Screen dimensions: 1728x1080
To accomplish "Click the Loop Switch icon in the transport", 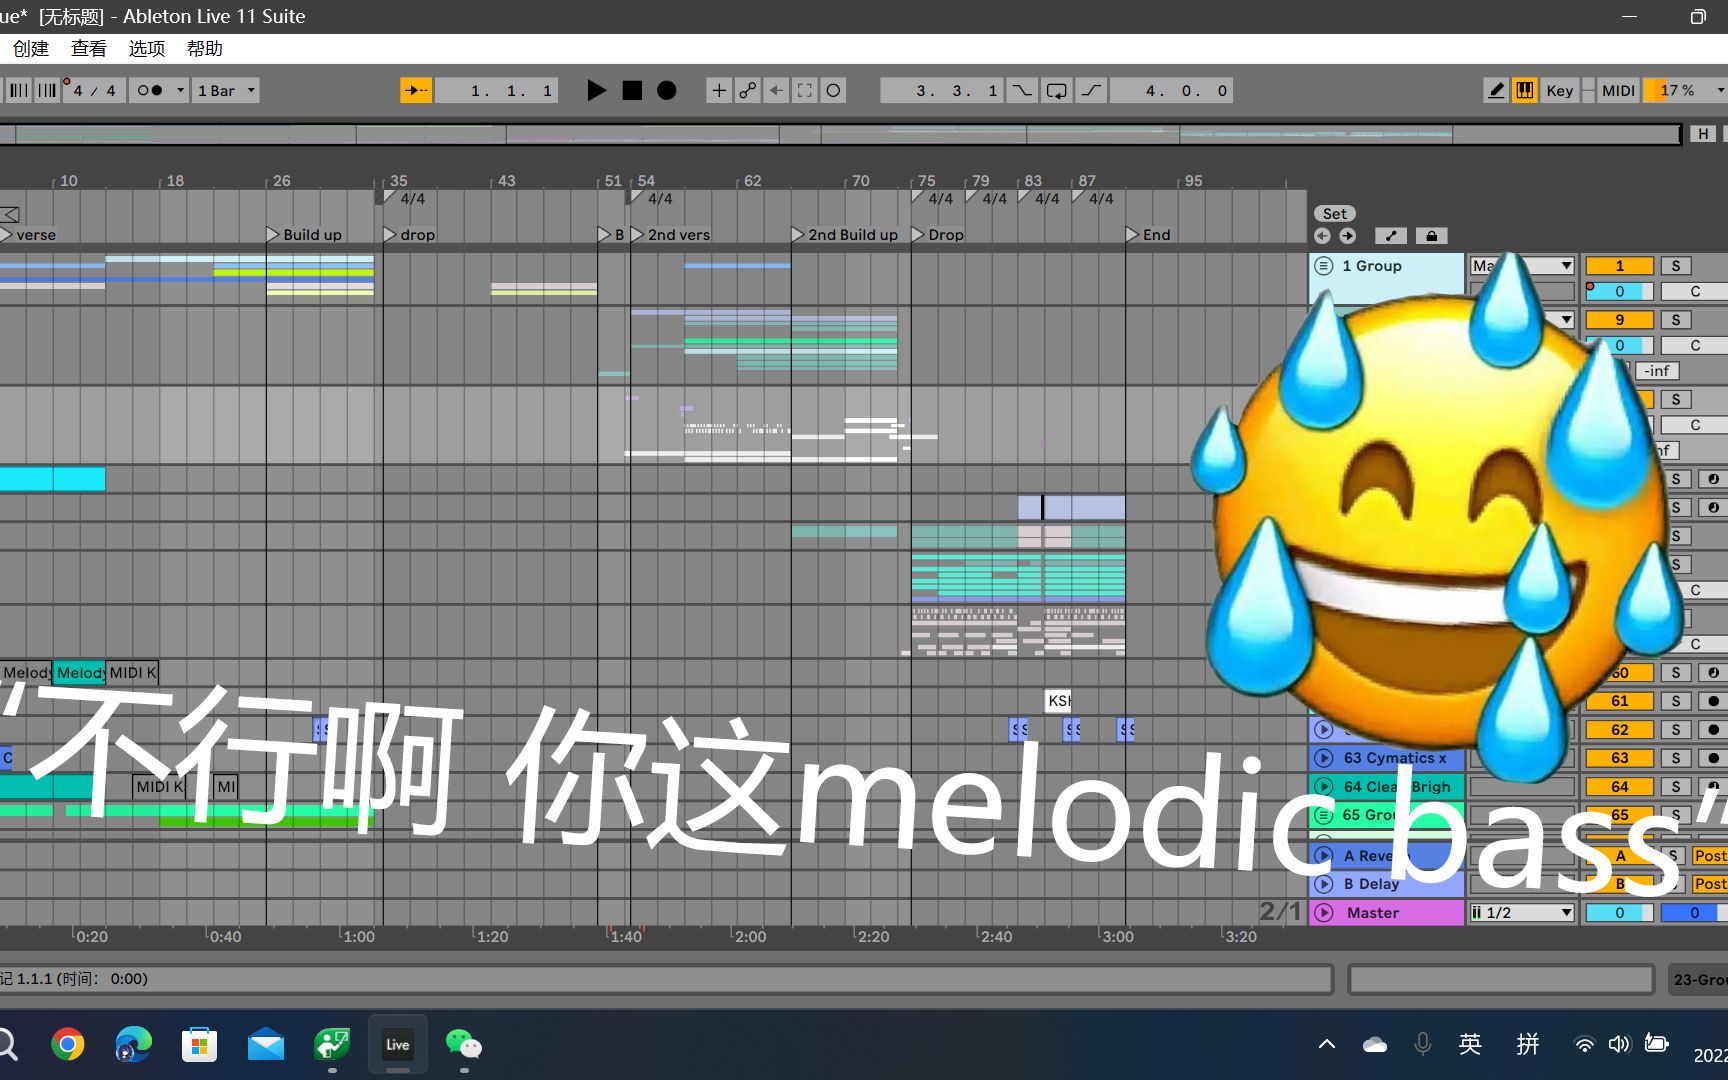I will point(1056,90).
